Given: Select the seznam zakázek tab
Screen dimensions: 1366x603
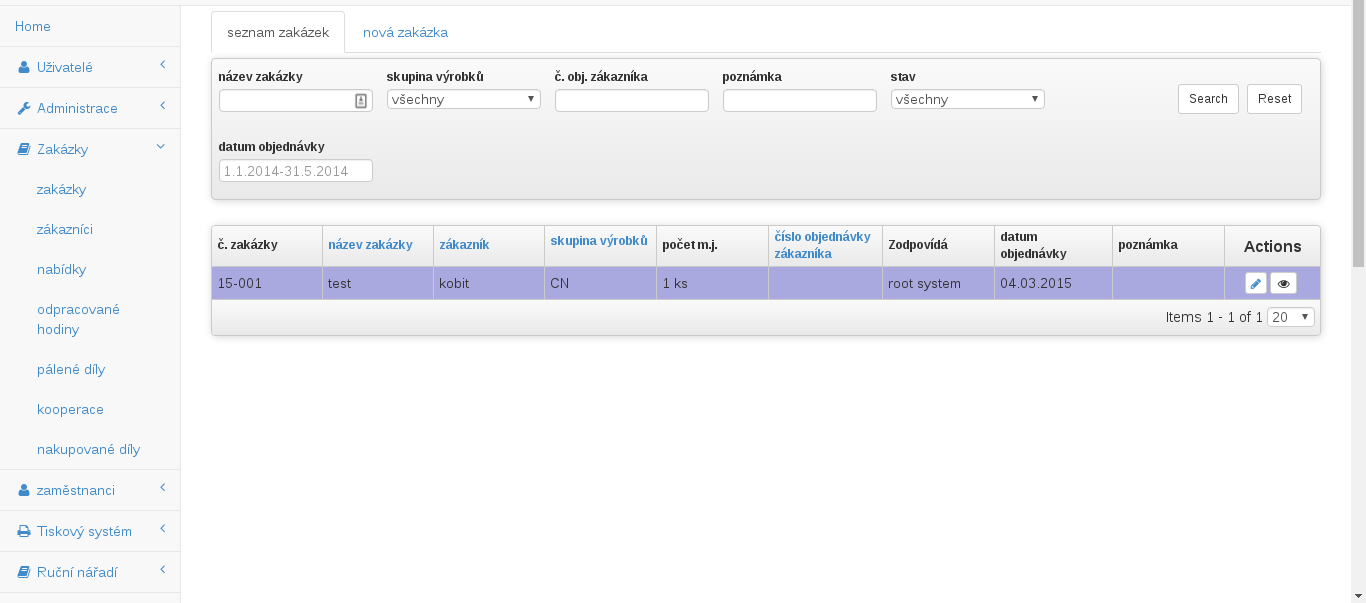Looking at the screenshot, I should click(x=278, y=33).
